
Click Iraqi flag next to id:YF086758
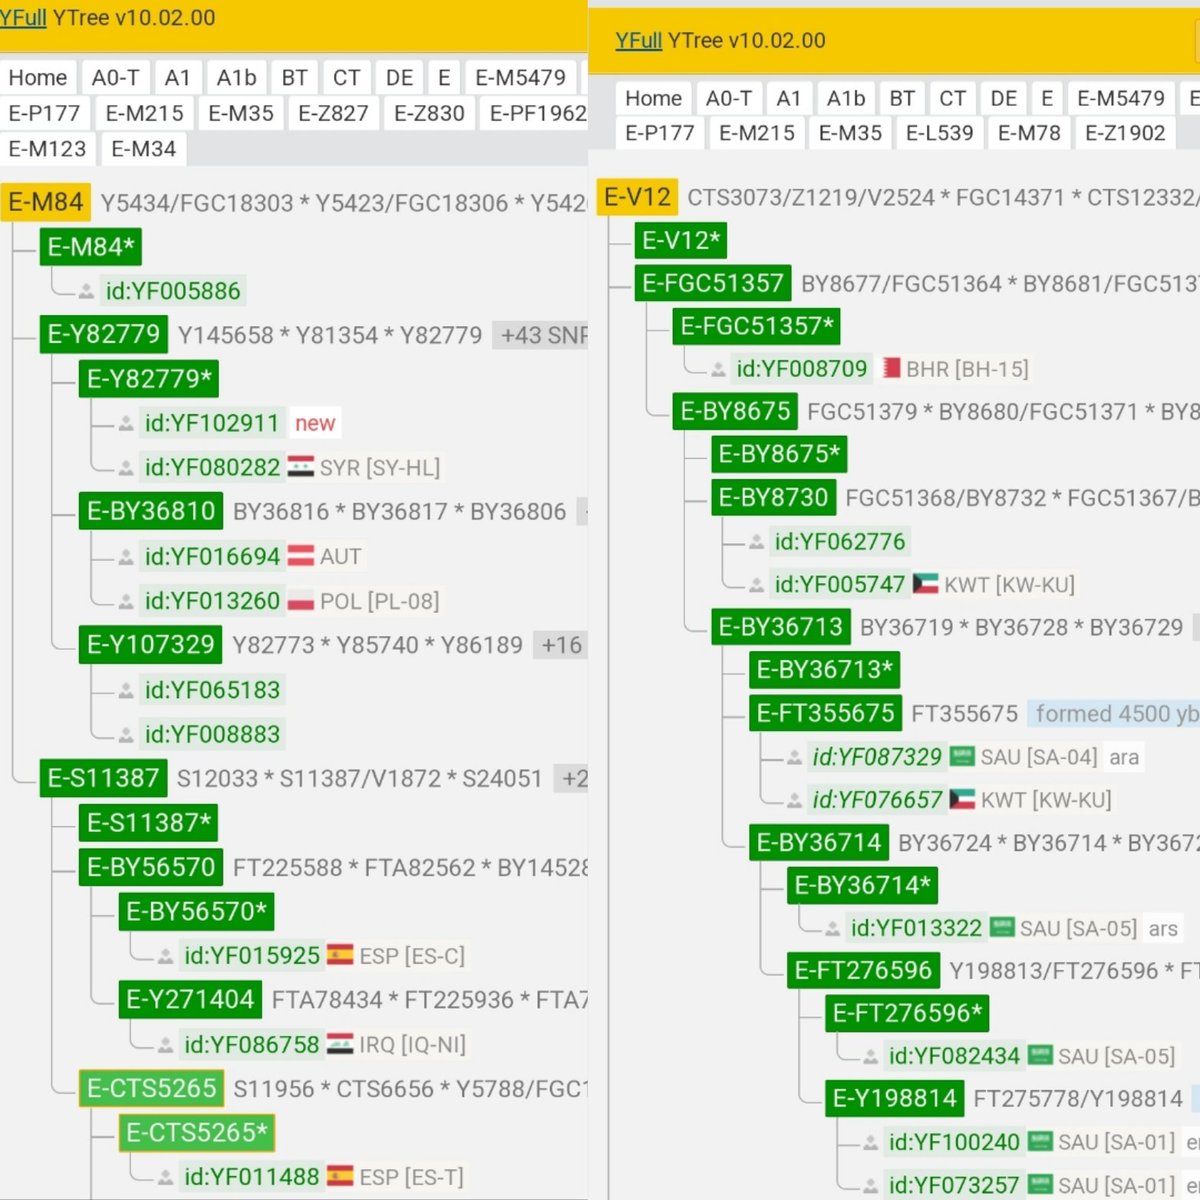point(340,1043)
